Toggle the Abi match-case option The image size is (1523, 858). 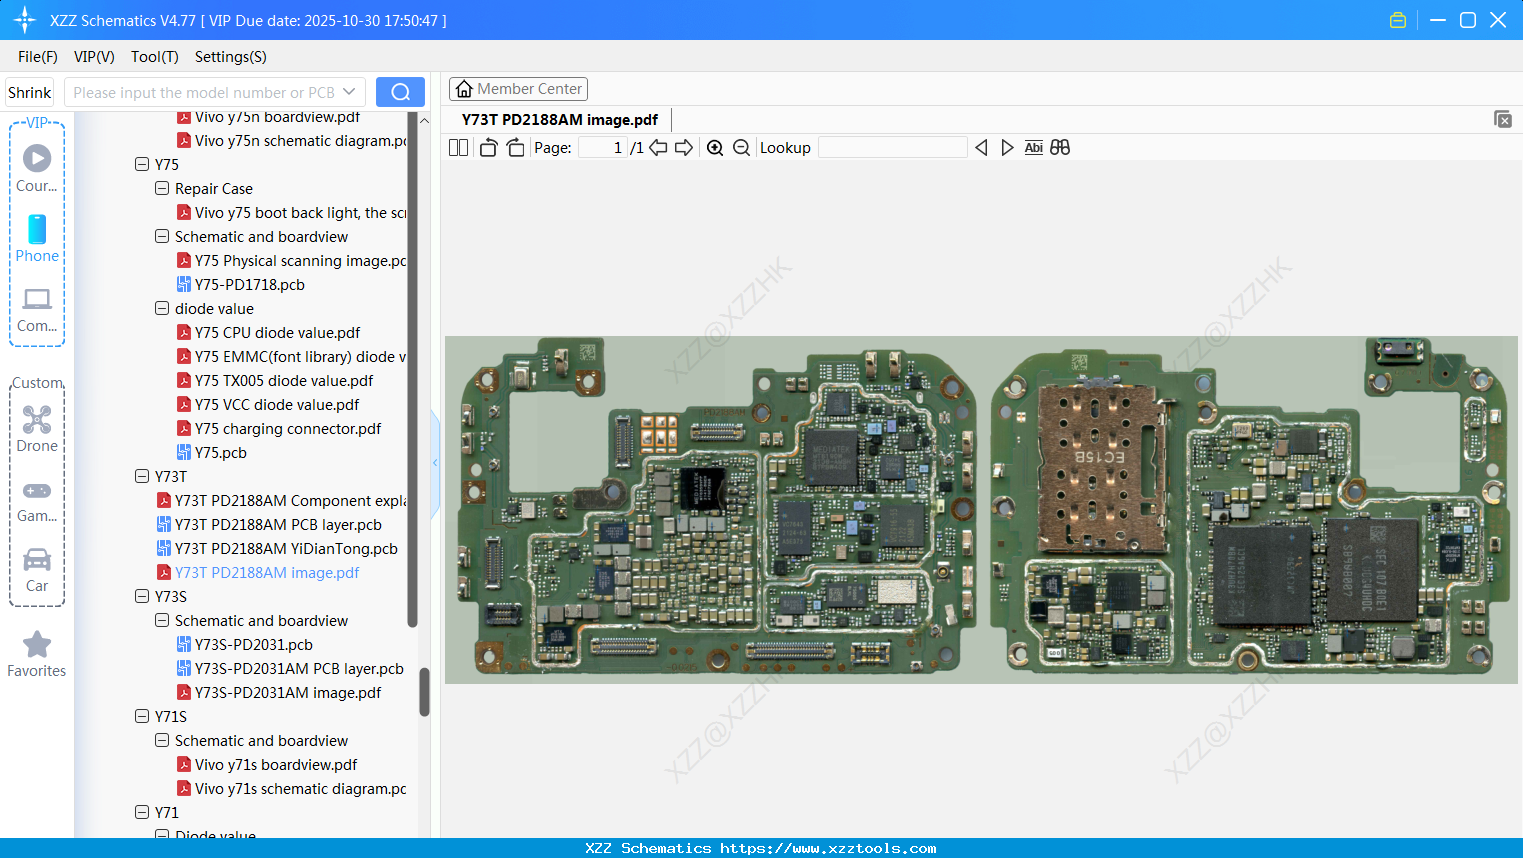click(1034, 148)
